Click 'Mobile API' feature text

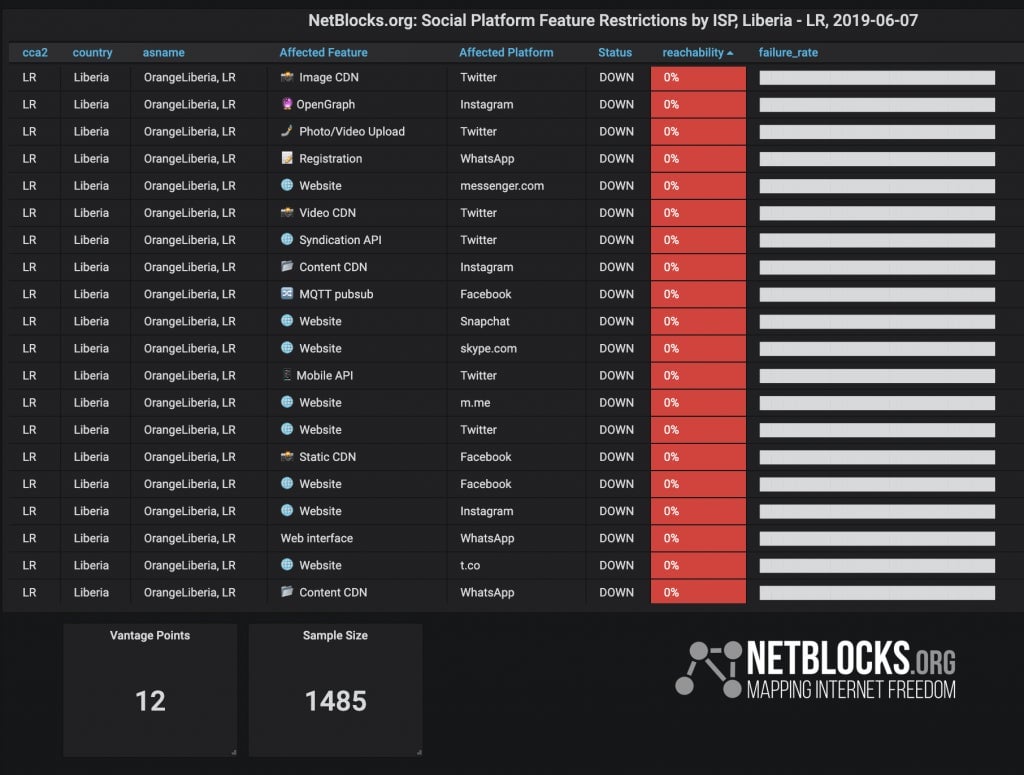(x=325, y=375)
